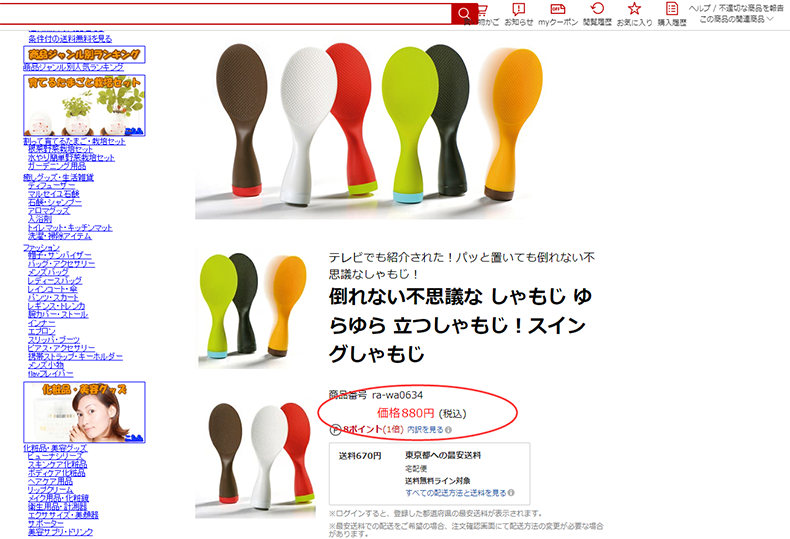The image size is (790, 539).
Task: Click inside the search input field
Action: click(225, 14)
